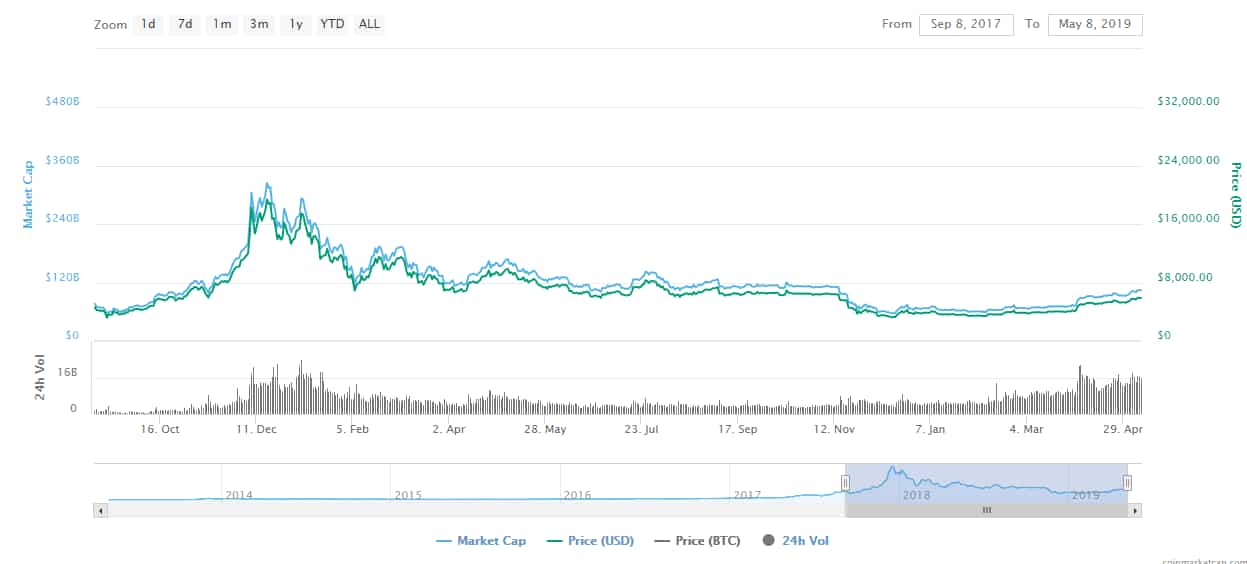Click the $8,000.00 price axis label
The image size is (1247, 564).
point(1185,277)
